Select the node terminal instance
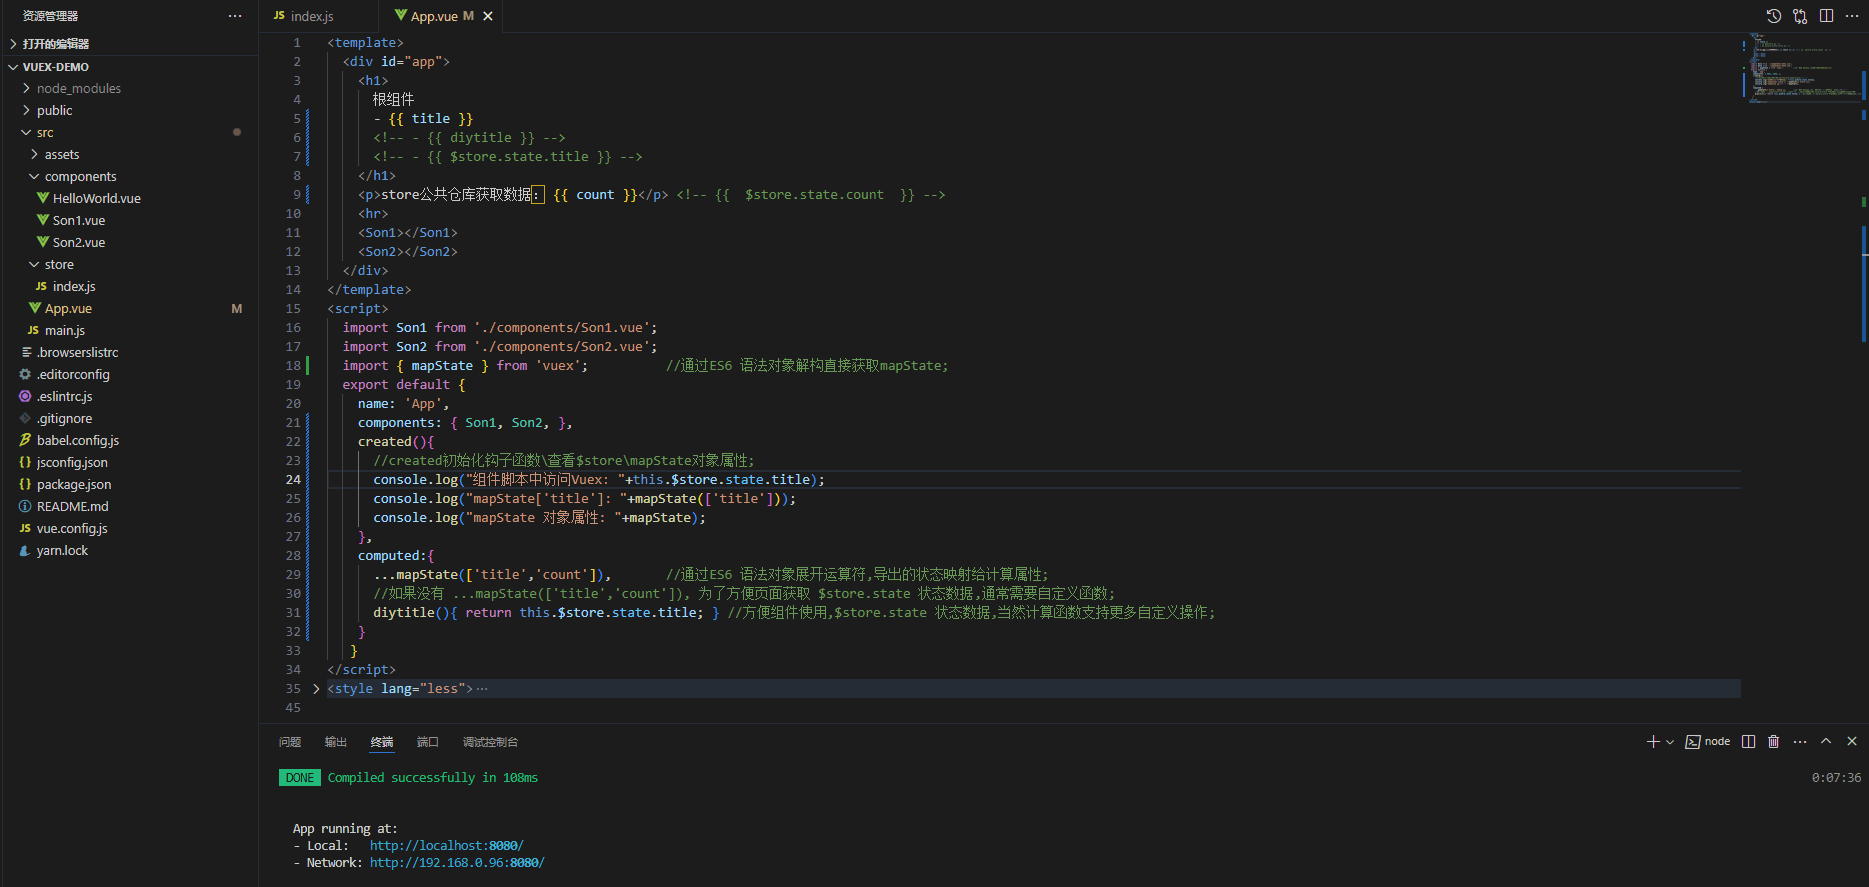 coord(1708,741)
